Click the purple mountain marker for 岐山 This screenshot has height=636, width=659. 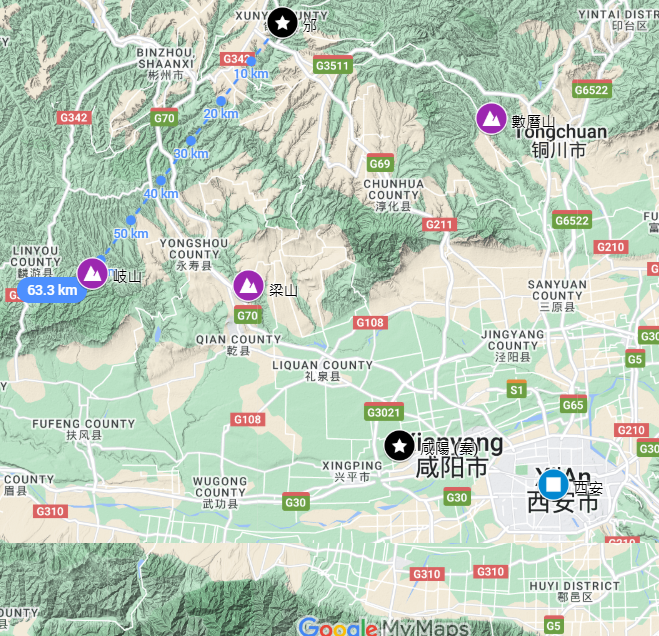click(92, 274)
